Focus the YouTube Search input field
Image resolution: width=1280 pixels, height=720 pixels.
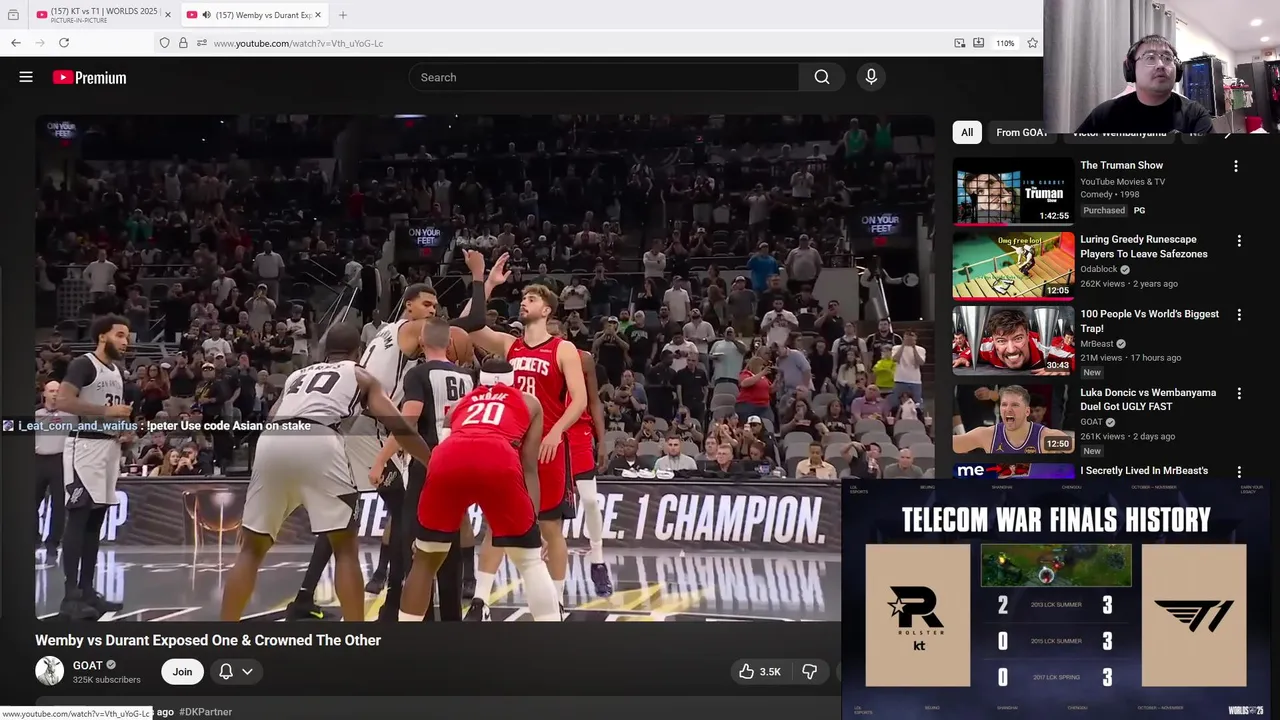tap(603, 77)
